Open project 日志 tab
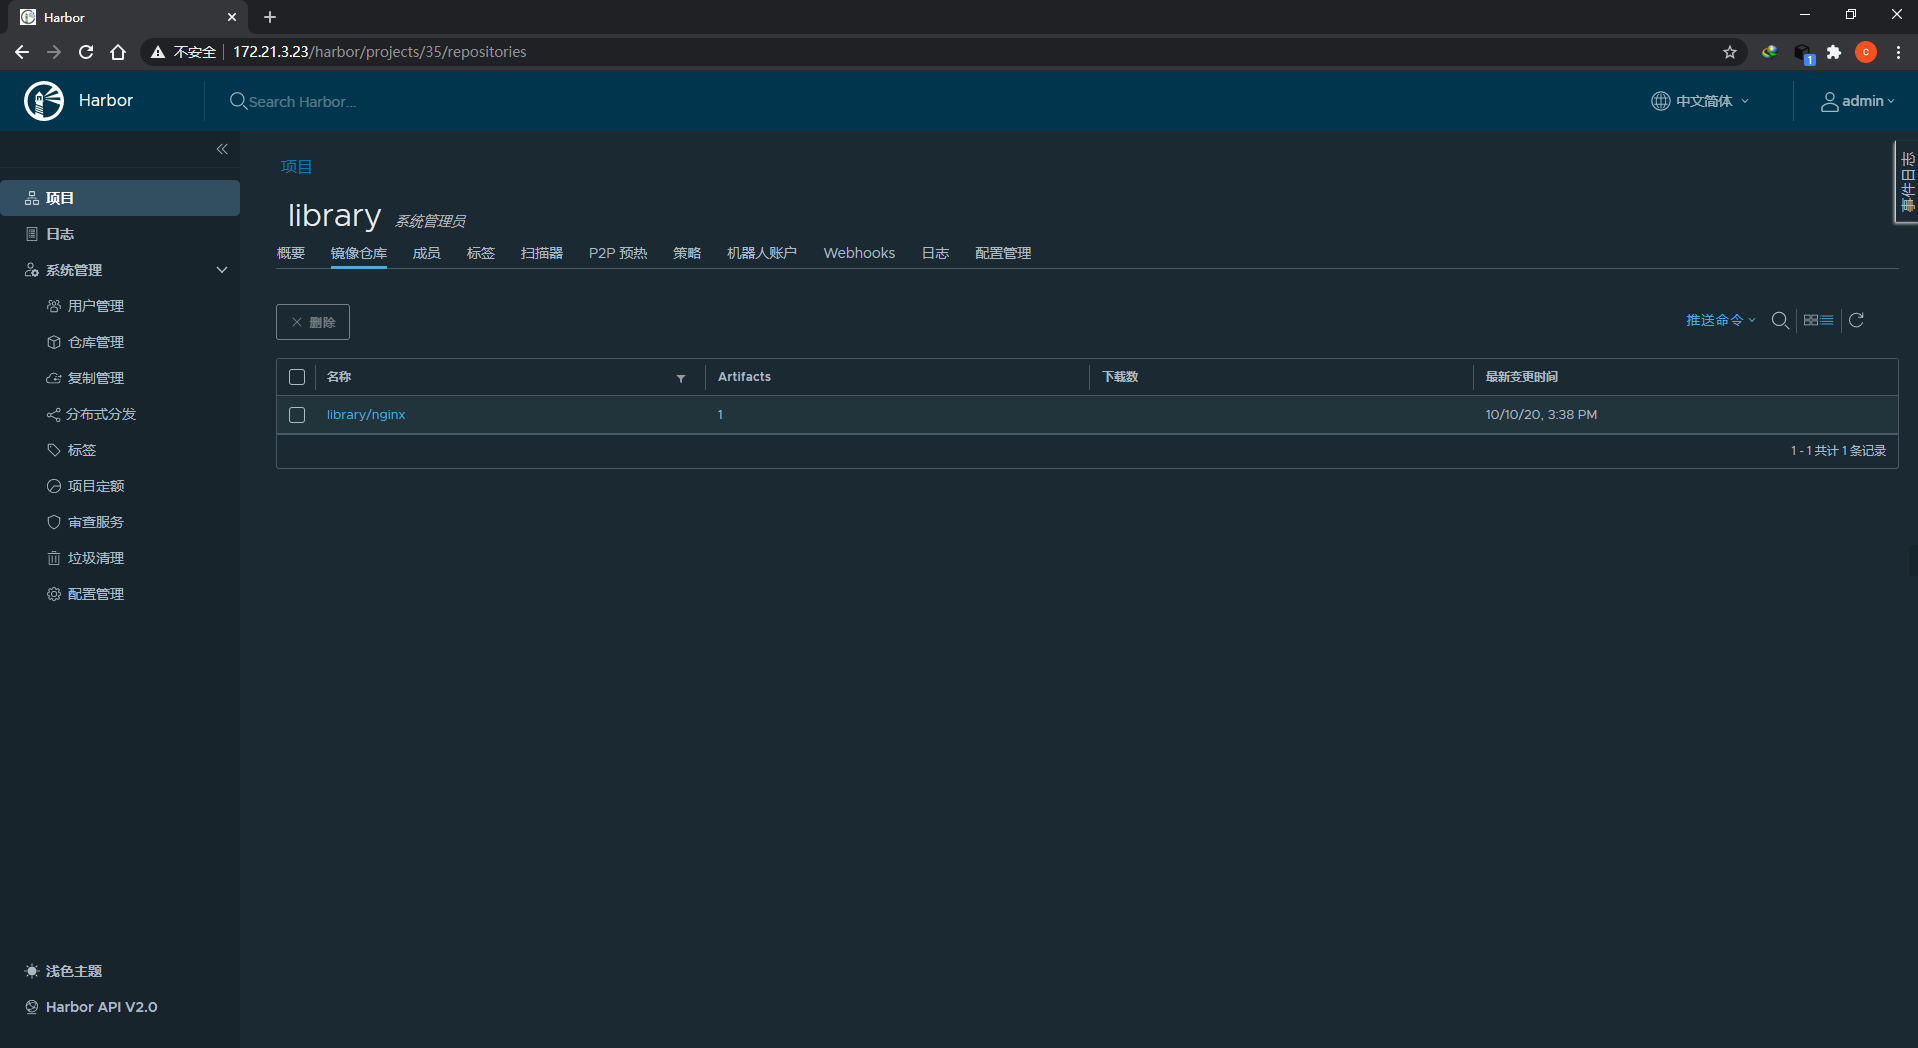This screenshot has width=1918, height=1048. (935, 253)
